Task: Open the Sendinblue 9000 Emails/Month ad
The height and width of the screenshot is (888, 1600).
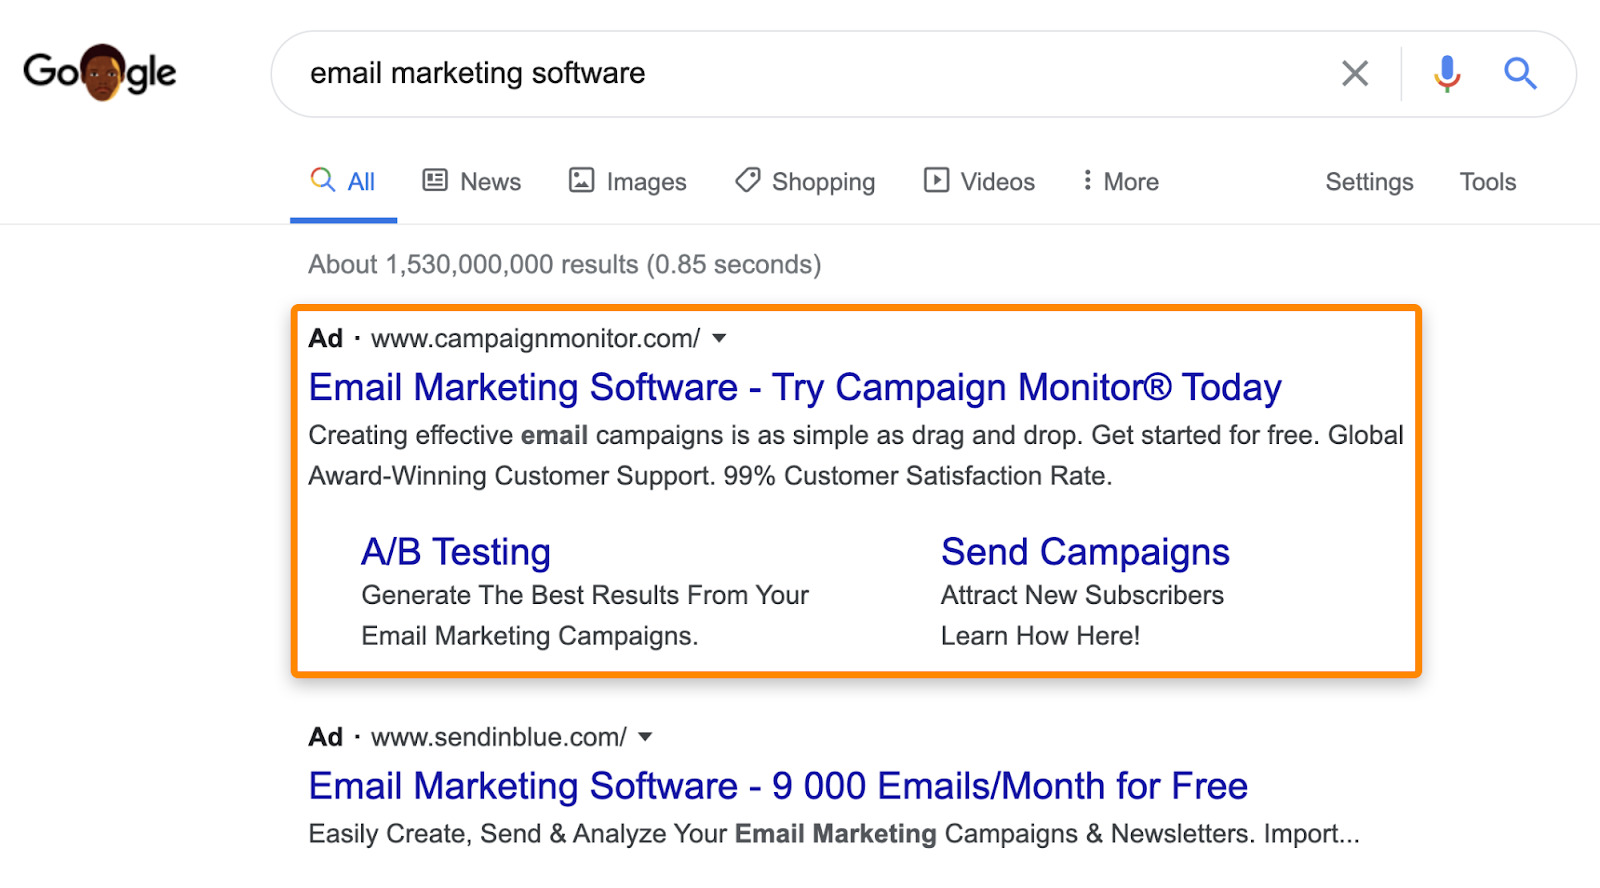Action: [776, 787]
